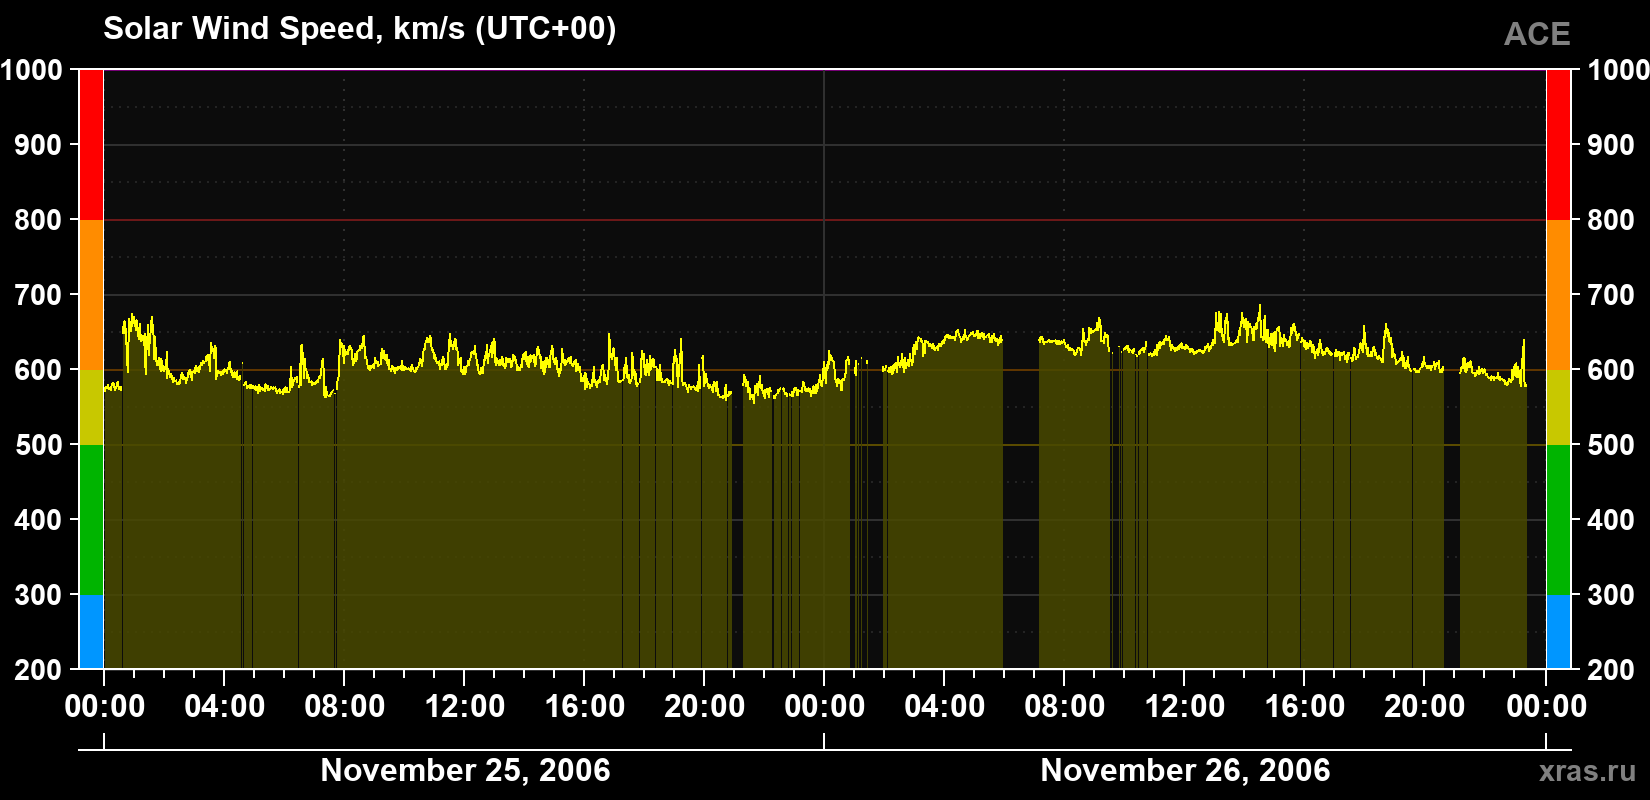Click the 300 label on the left axis

click(x=39, y=595)
